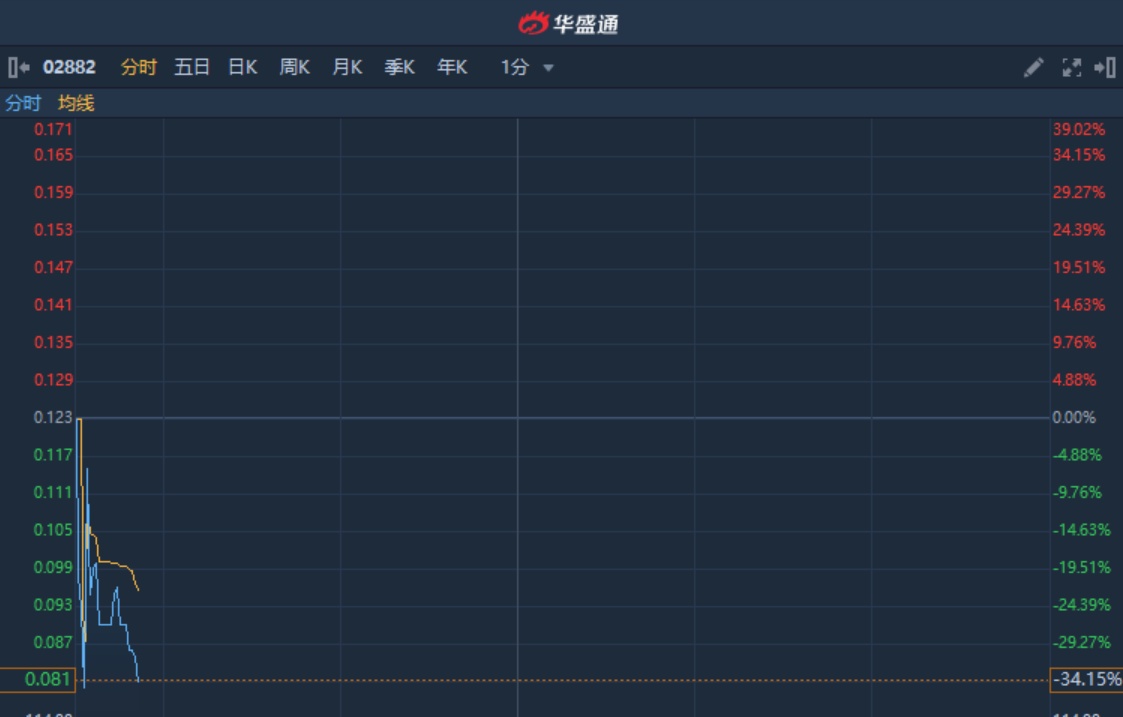Click the dropdown arrow next to 1分

click(549, 68)
